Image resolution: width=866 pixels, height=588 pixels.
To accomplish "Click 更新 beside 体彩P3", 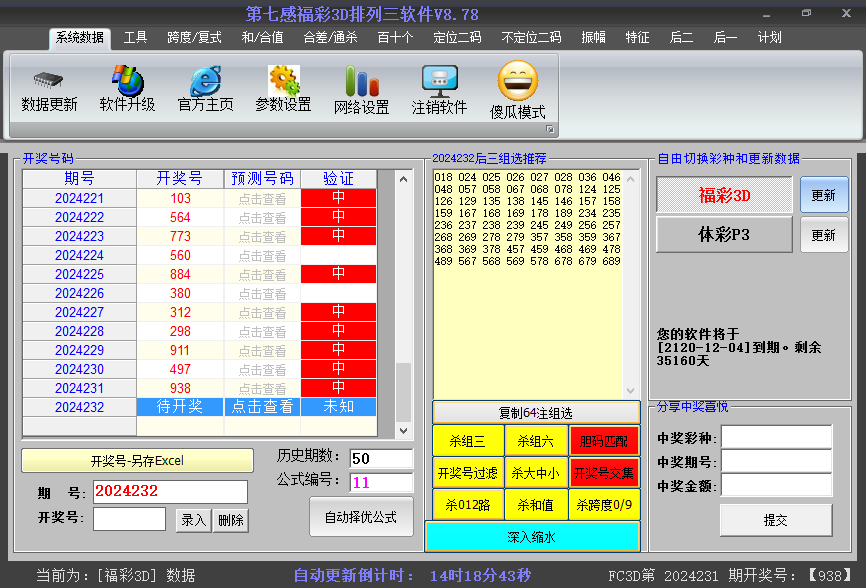I will (824, 235).
